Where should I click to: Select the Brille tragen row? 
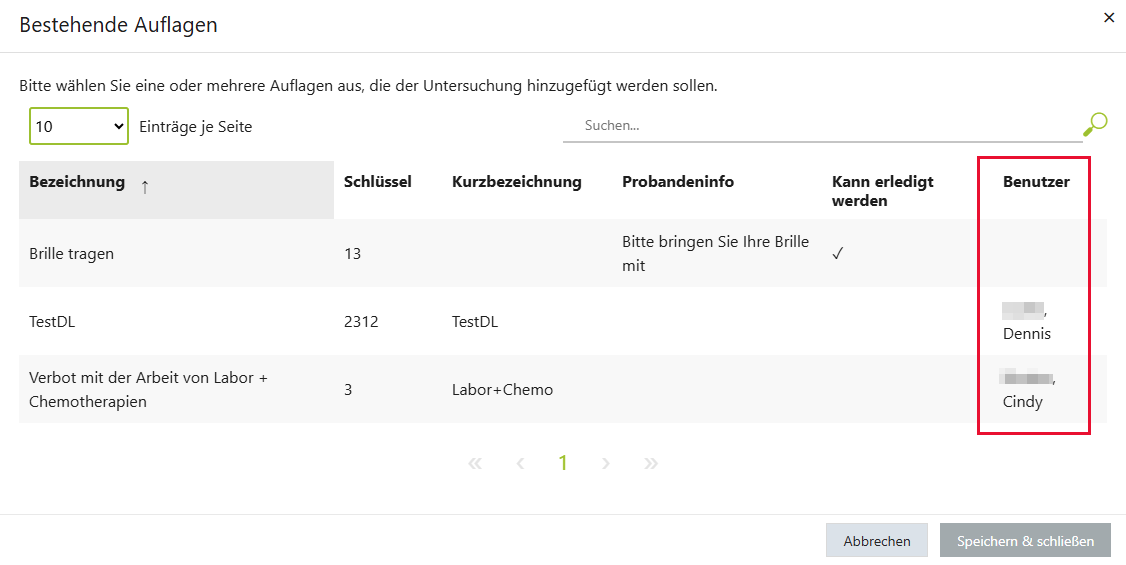tap(563, 253)
